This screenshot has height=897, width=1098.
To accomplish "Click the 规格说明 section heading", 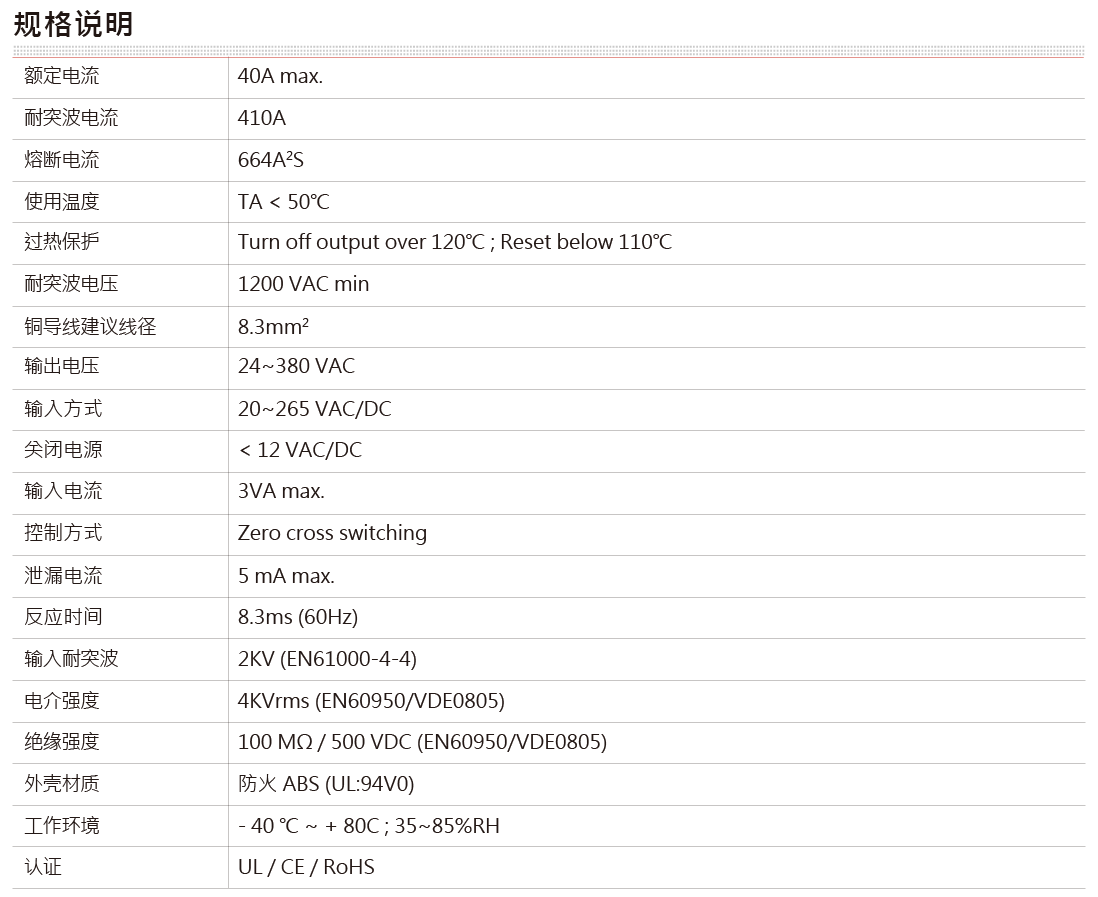I will pyautogui.click(x=73, y=24).
